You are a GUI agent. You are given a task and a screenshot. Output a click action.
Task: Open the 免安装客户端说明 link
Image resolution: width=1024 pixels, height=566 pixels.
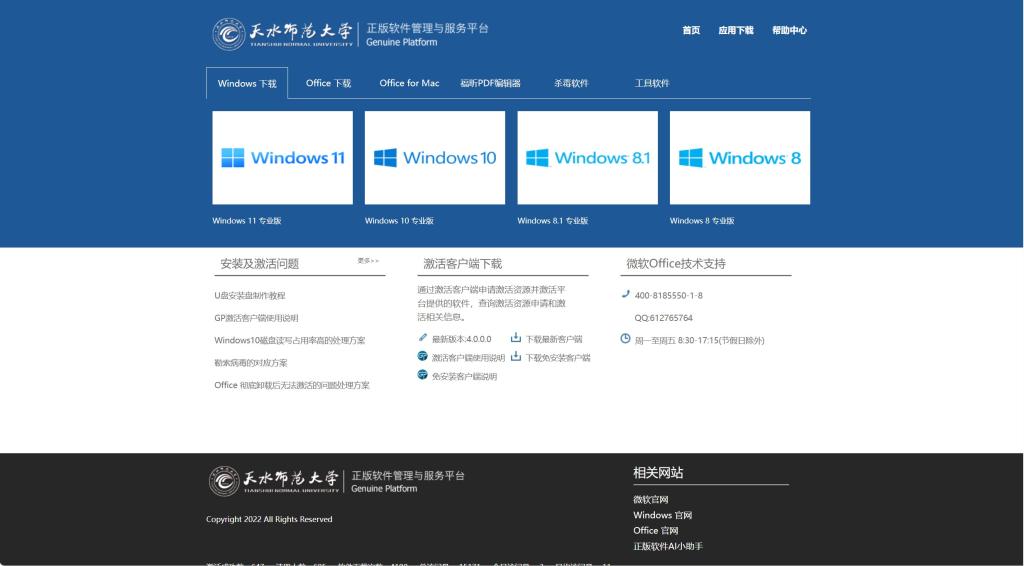464,377
